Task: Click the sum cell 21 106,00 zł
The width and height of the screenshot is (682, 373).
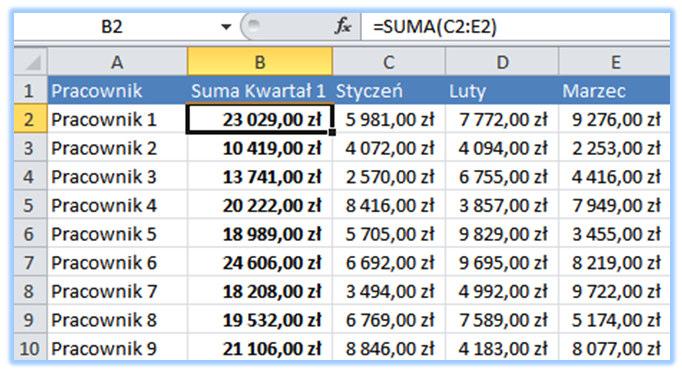Action: click(260, 347)
